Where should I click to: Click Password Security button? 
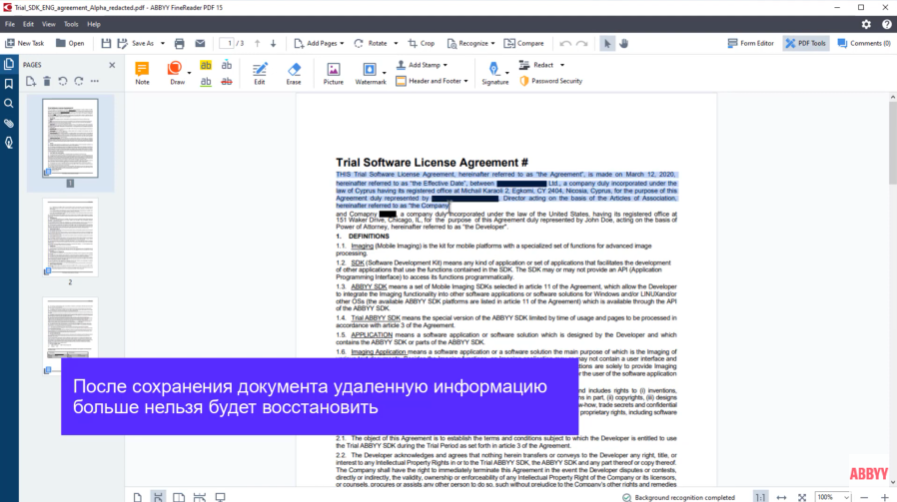click(x=551, y=81)
